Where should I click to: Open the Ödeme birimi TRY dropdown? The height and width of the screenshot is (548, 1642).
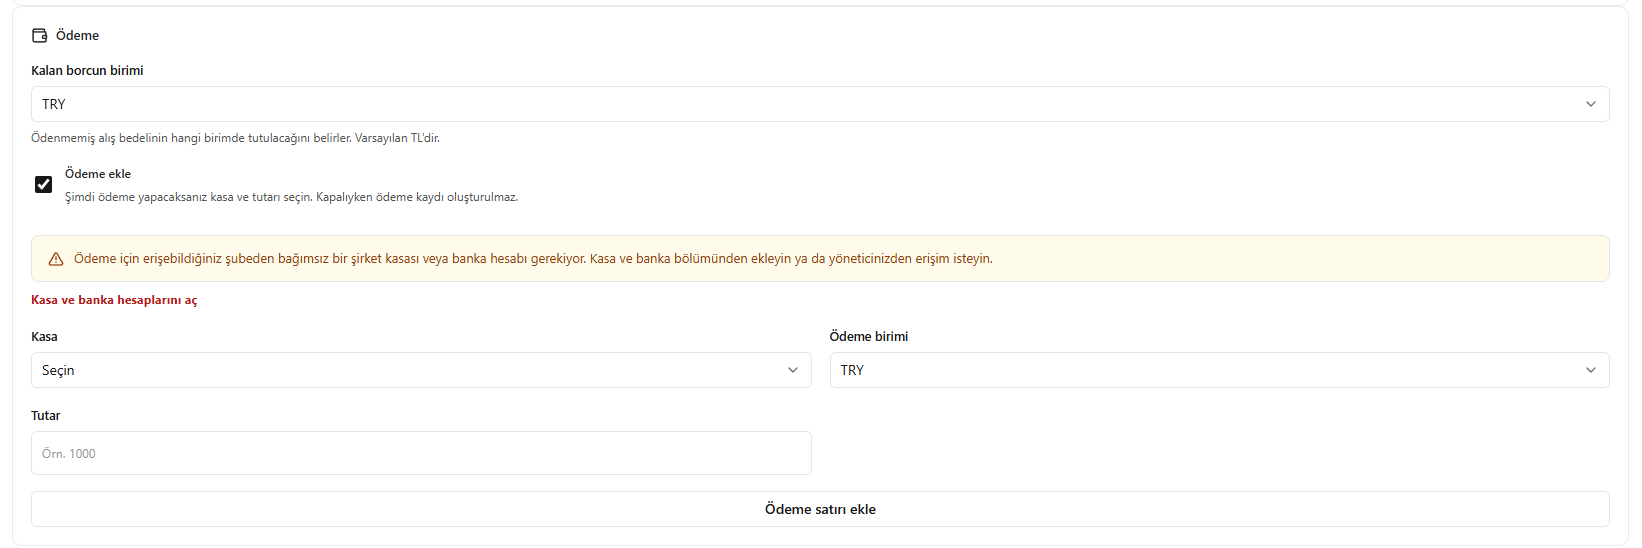(1220, 370)
